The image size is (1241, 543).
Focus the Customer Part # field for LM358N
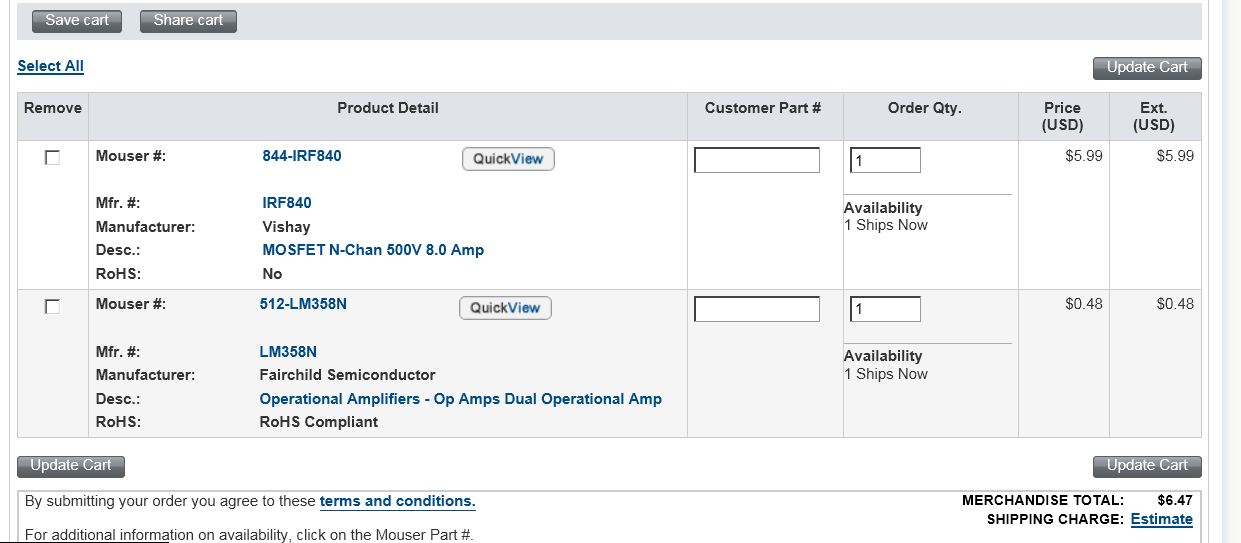click(757, 309)
